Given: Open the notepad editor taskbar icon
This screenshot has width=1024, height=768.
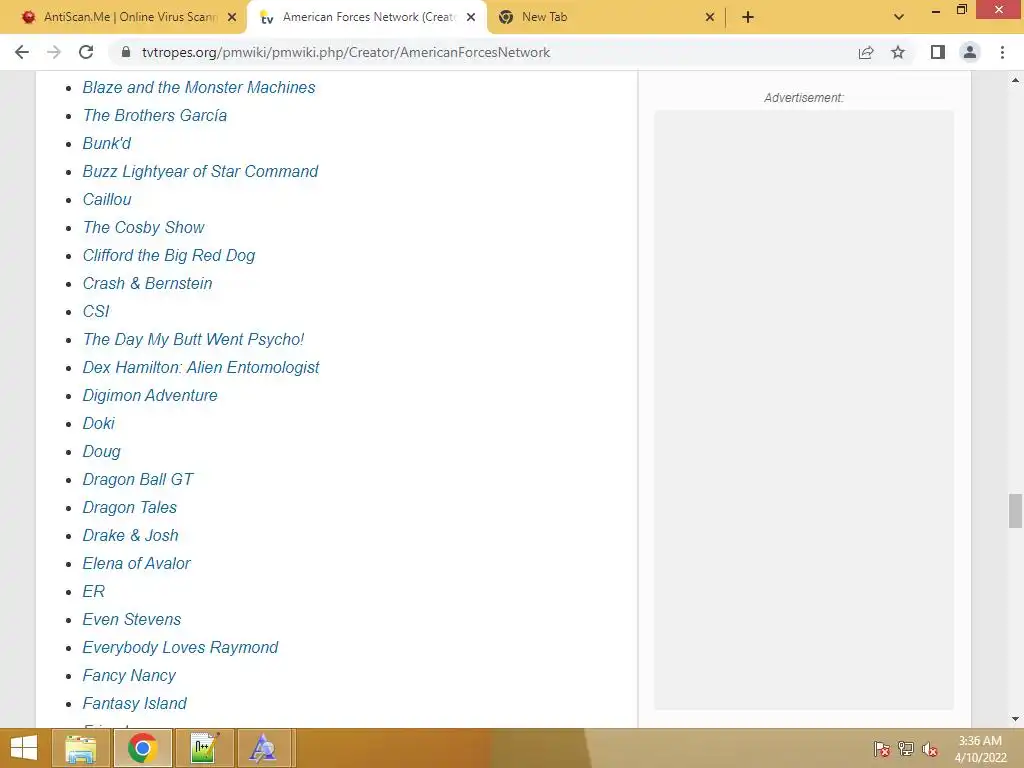Looking at the screenshot, I should coord(204,748).
